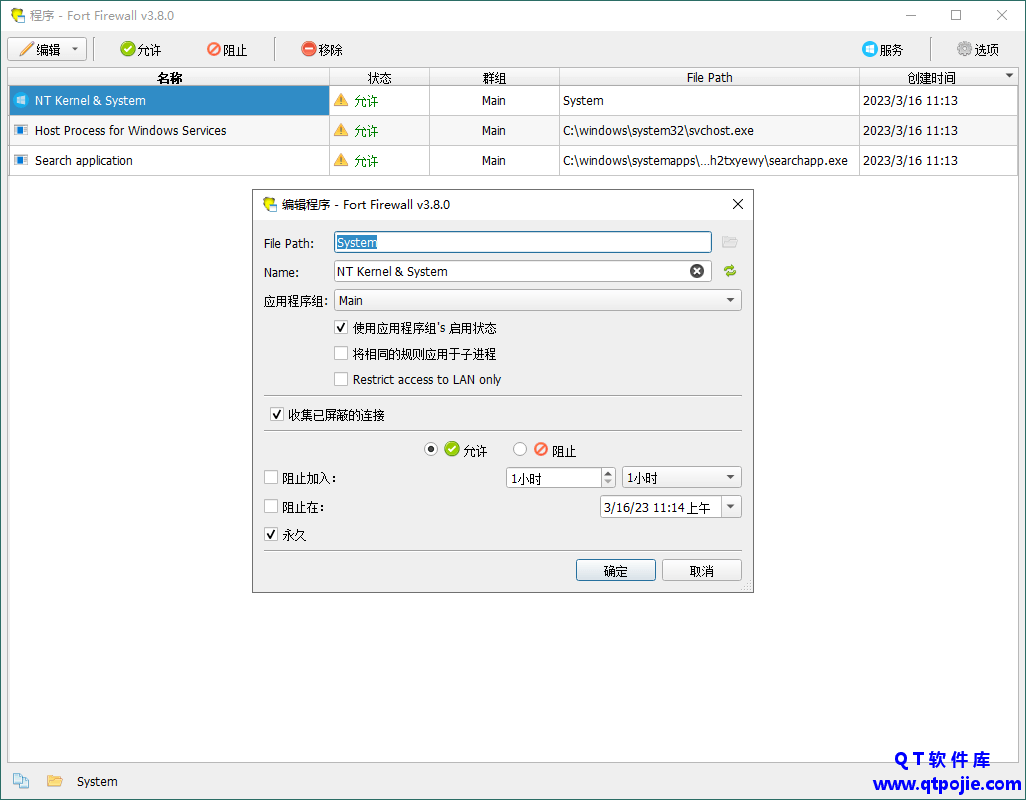Viewport: 1026px width, 800px height.
Task: Toggle 收集已屏蔽的连接 checkbox
Action: [277, 415]
